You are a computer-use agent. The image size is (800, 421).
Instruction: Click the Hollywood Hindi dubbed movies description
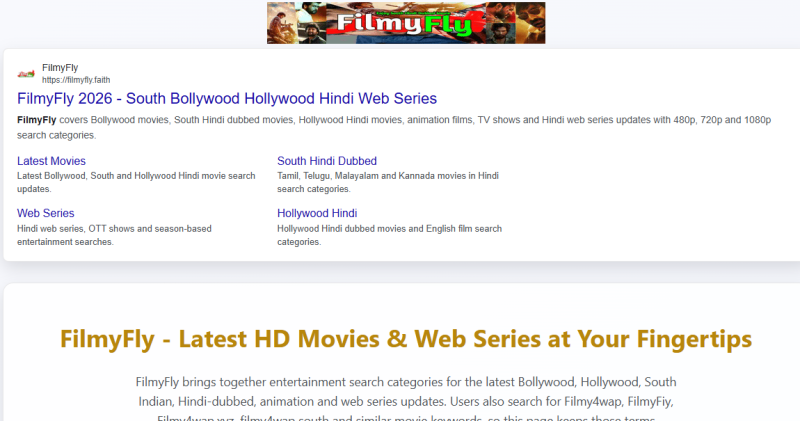coord(389,235)
